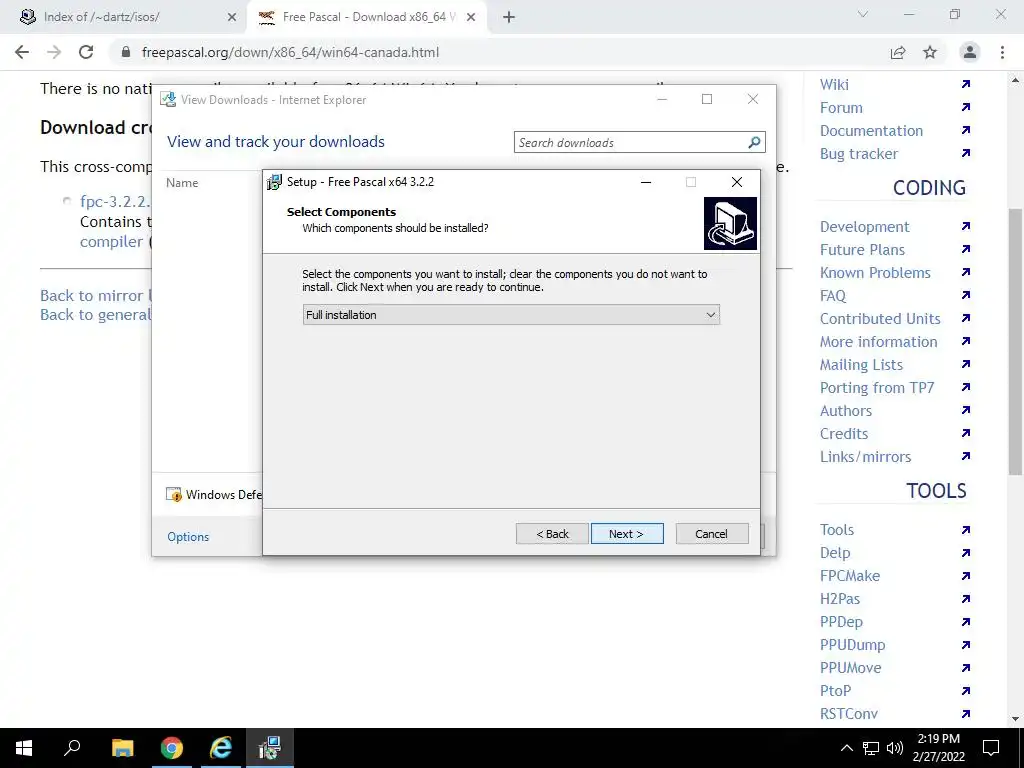The height and width of the screenshot is (768, 1024).
Task: Share this page from the address bar
Action: (x=898, y=52)
